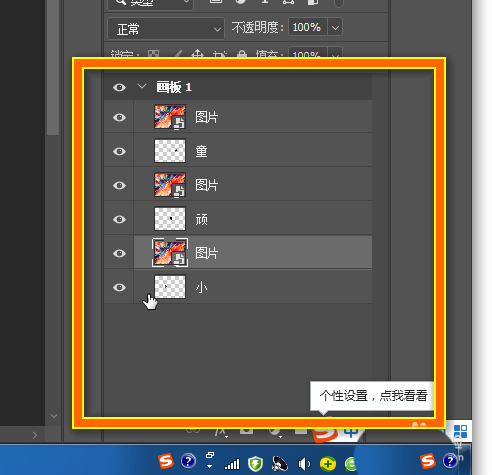This screenshot has width=492, height=475.
Task: Select the 顽 layer thumbnail
Action: coord(170,219)
